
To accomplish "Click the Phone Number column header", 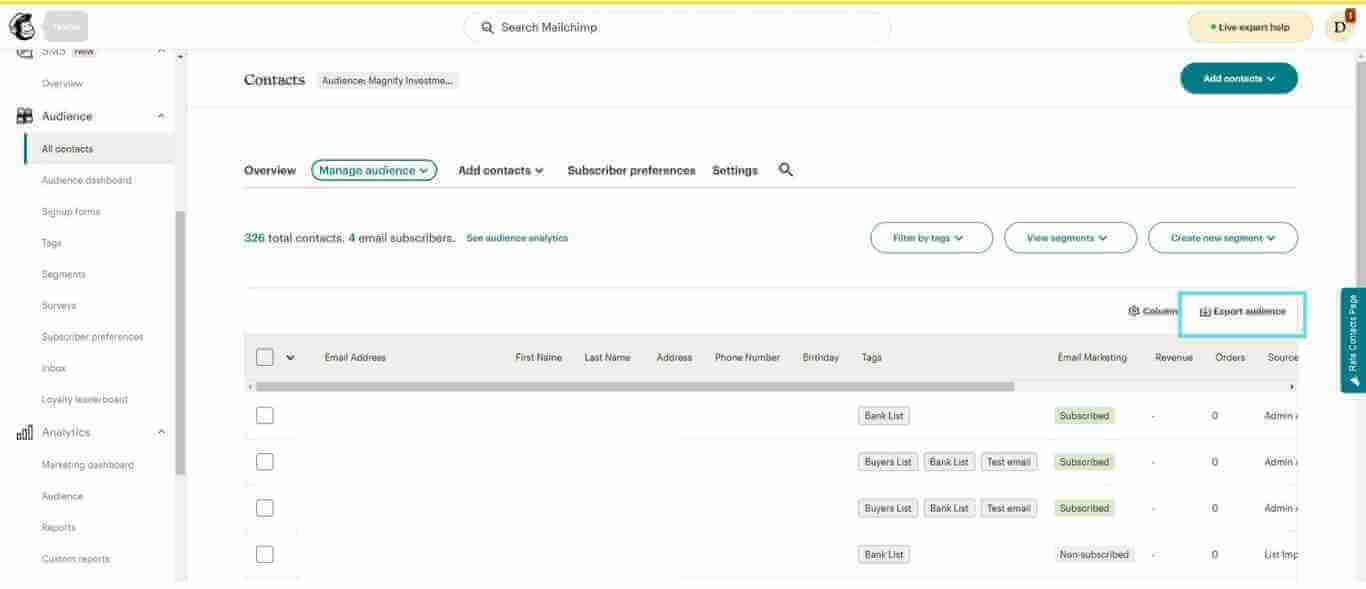I will 747,357.
